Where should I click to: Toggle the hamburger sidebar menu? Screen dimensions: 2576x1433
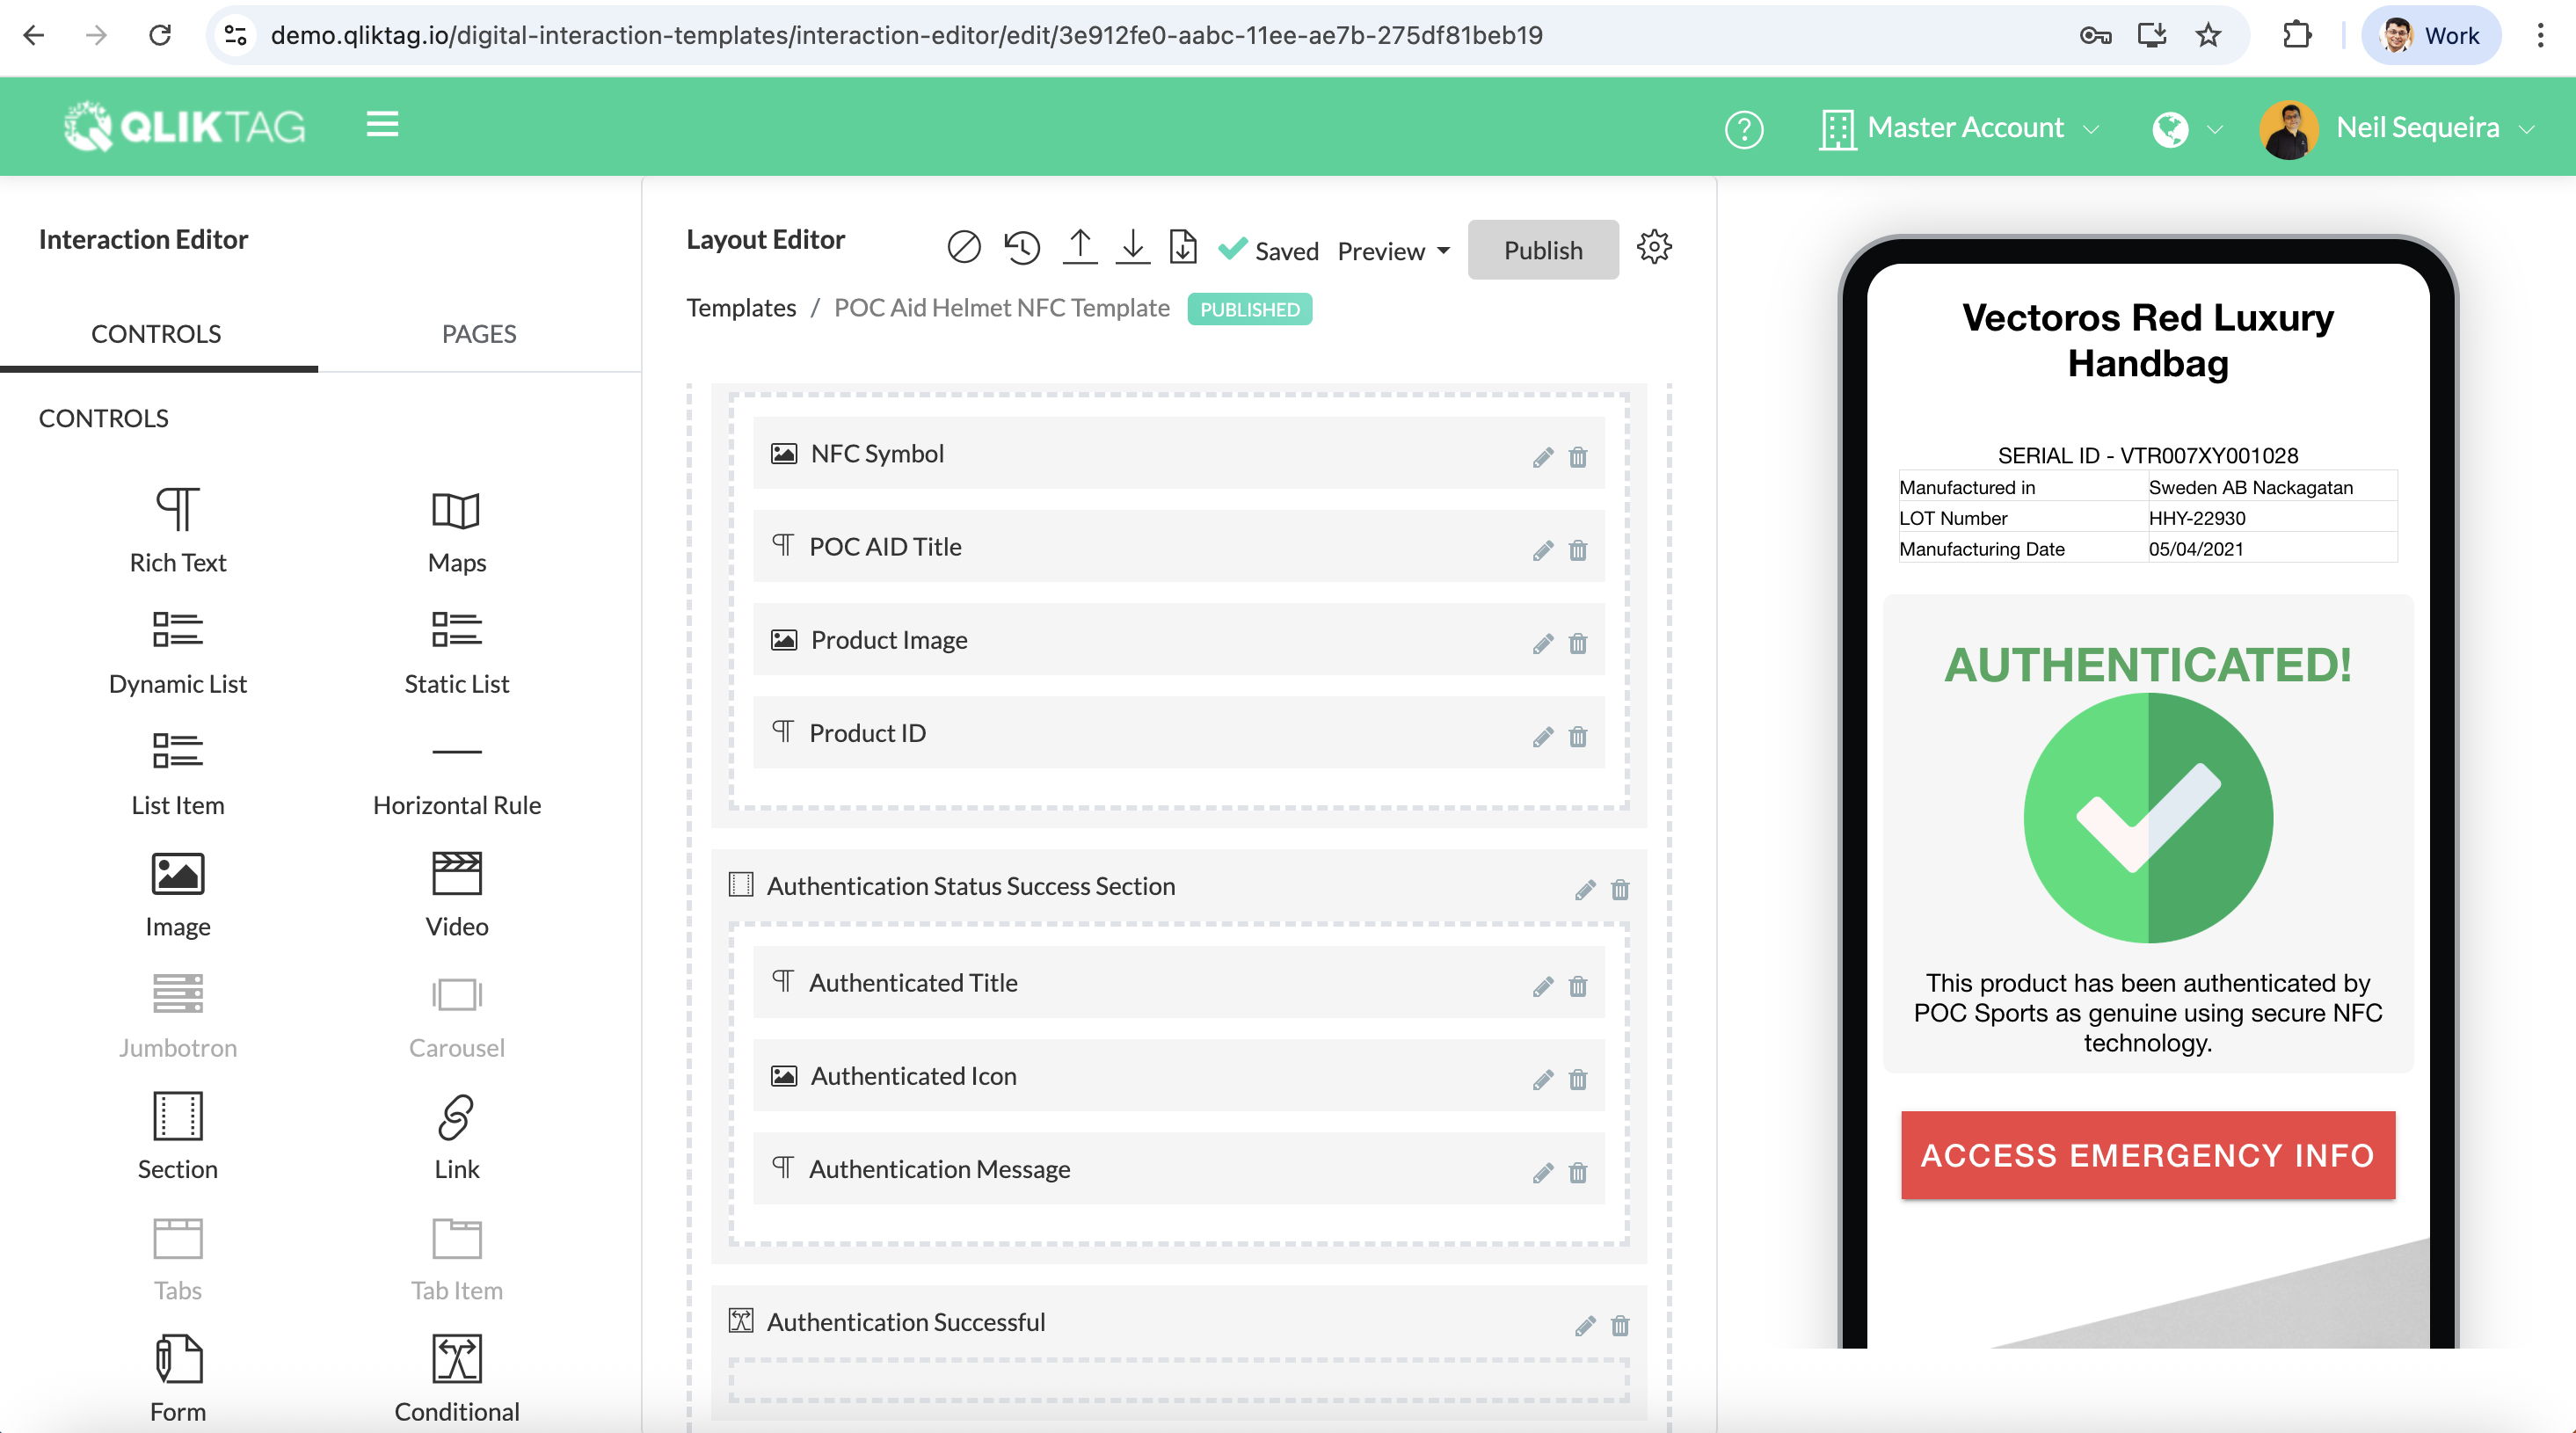(382, 125)
